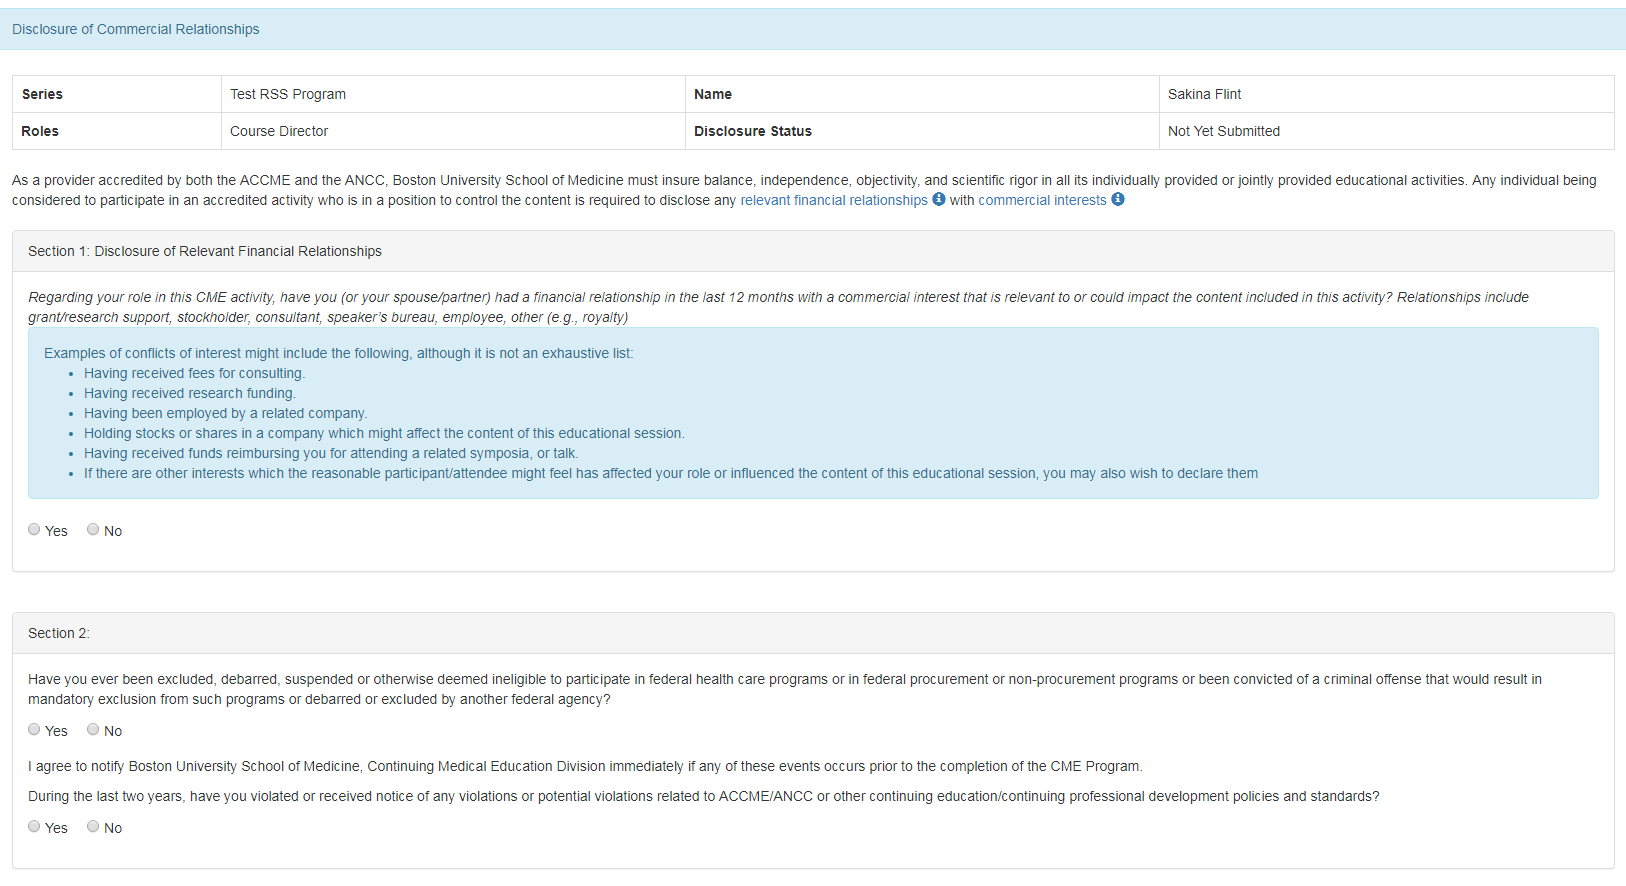Click info icon after commercial interests
This screenshot has width=1626, height=886.
coord(1118,199)
